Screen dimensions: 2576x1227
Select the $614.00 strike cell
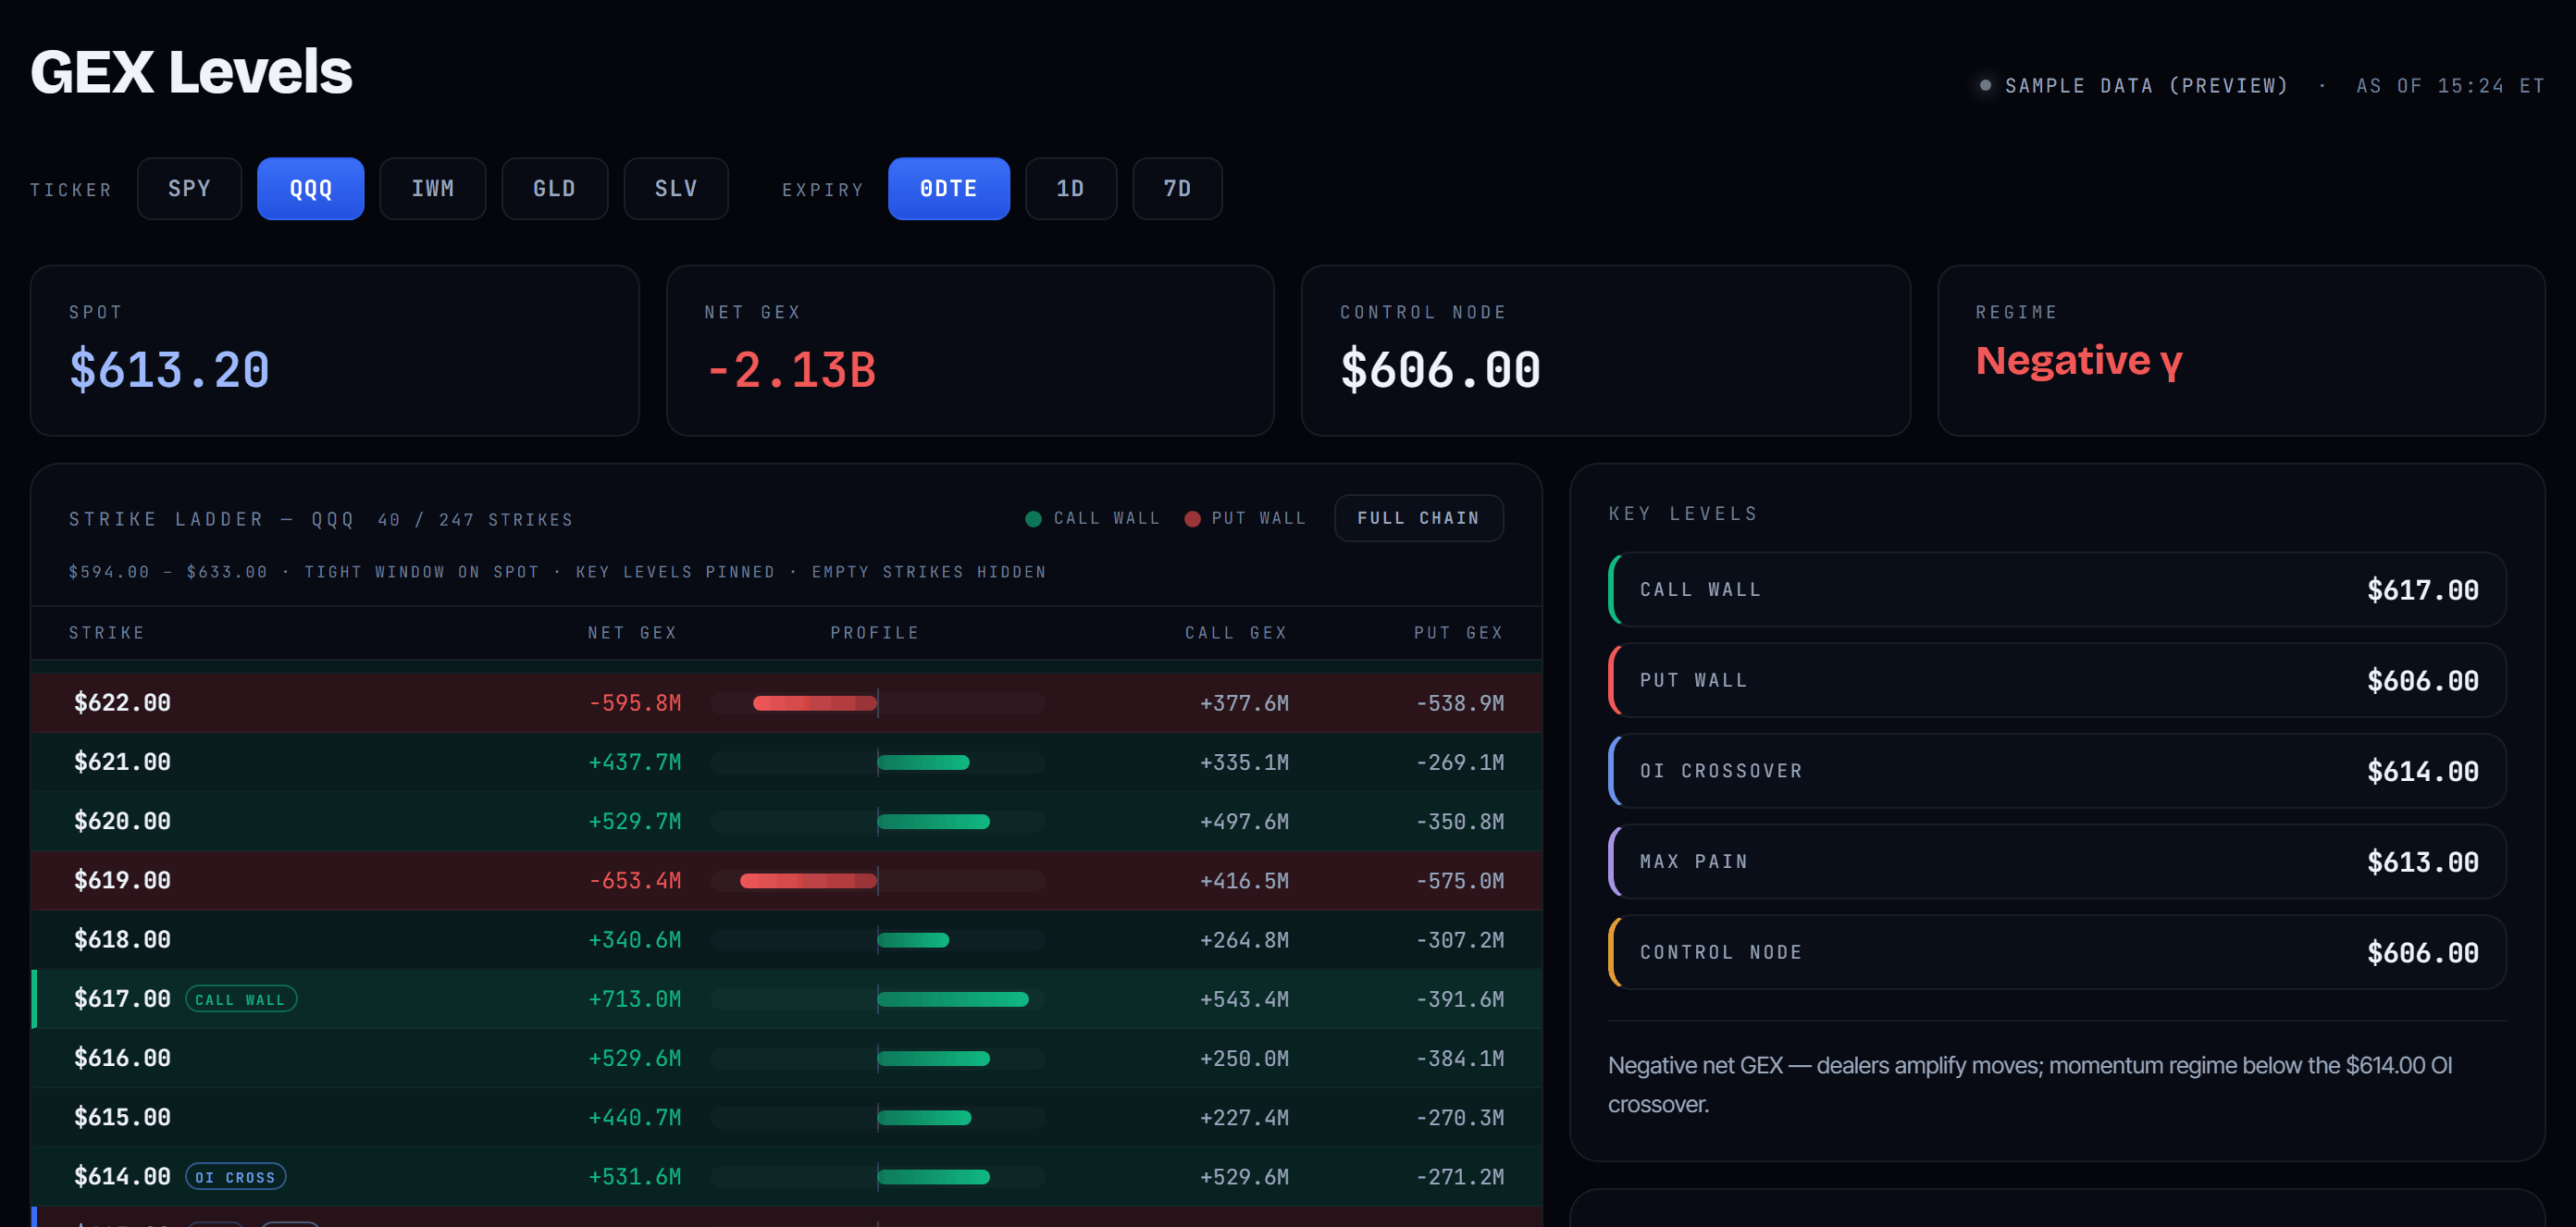(122, 1176)
